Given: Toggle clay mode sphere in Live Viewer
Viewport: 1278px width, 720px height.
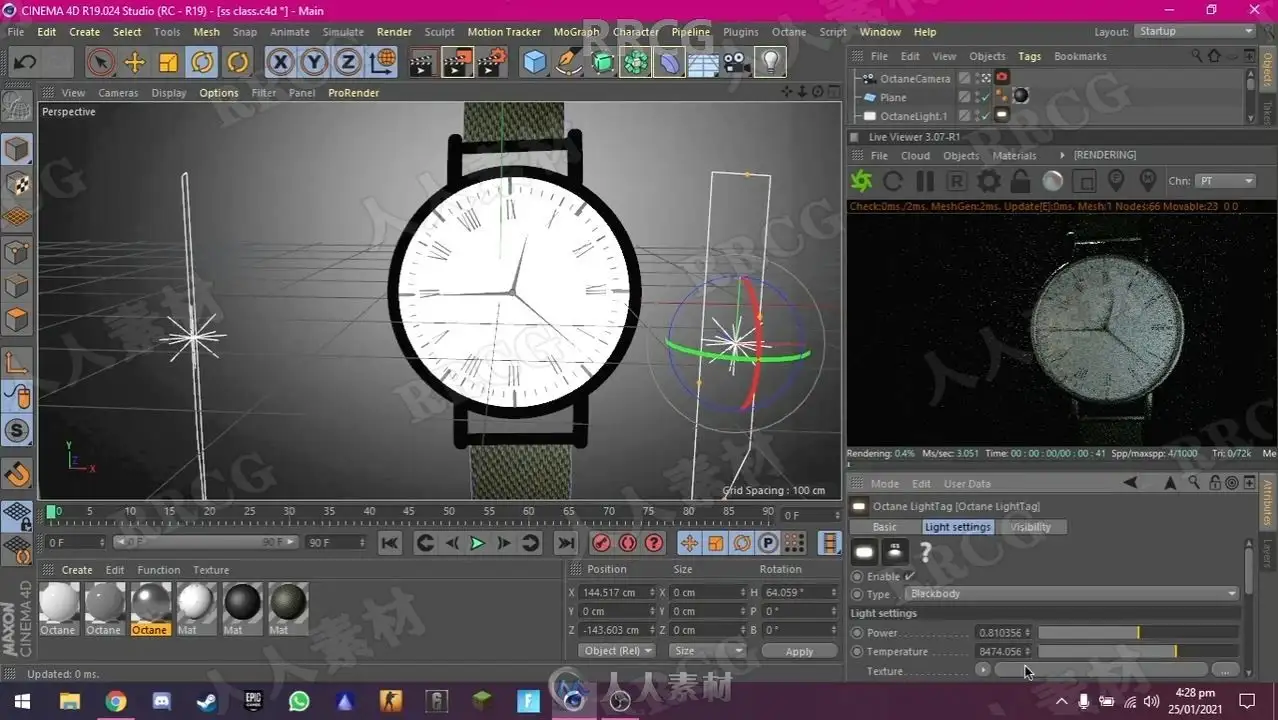Looking at the screenshot, I should tap(1053, 181).
